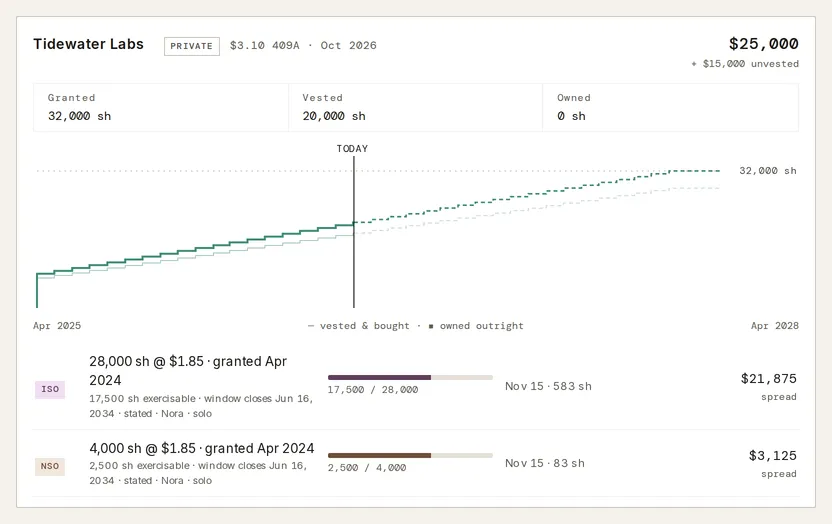The image size is (832, 524).
Task: Click the ISO vesting progress bar
Action: tap(410, 378)
